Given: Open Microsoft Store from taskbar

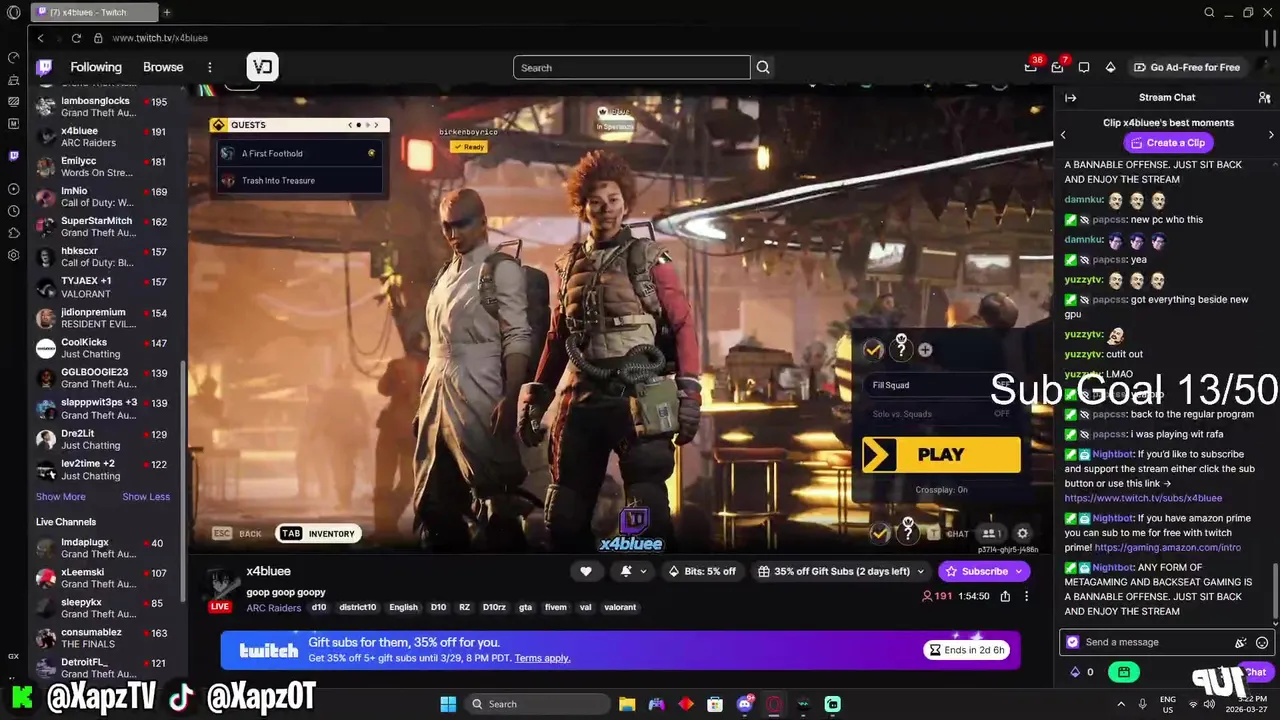Looking at the screenshot, I should 715,704.
